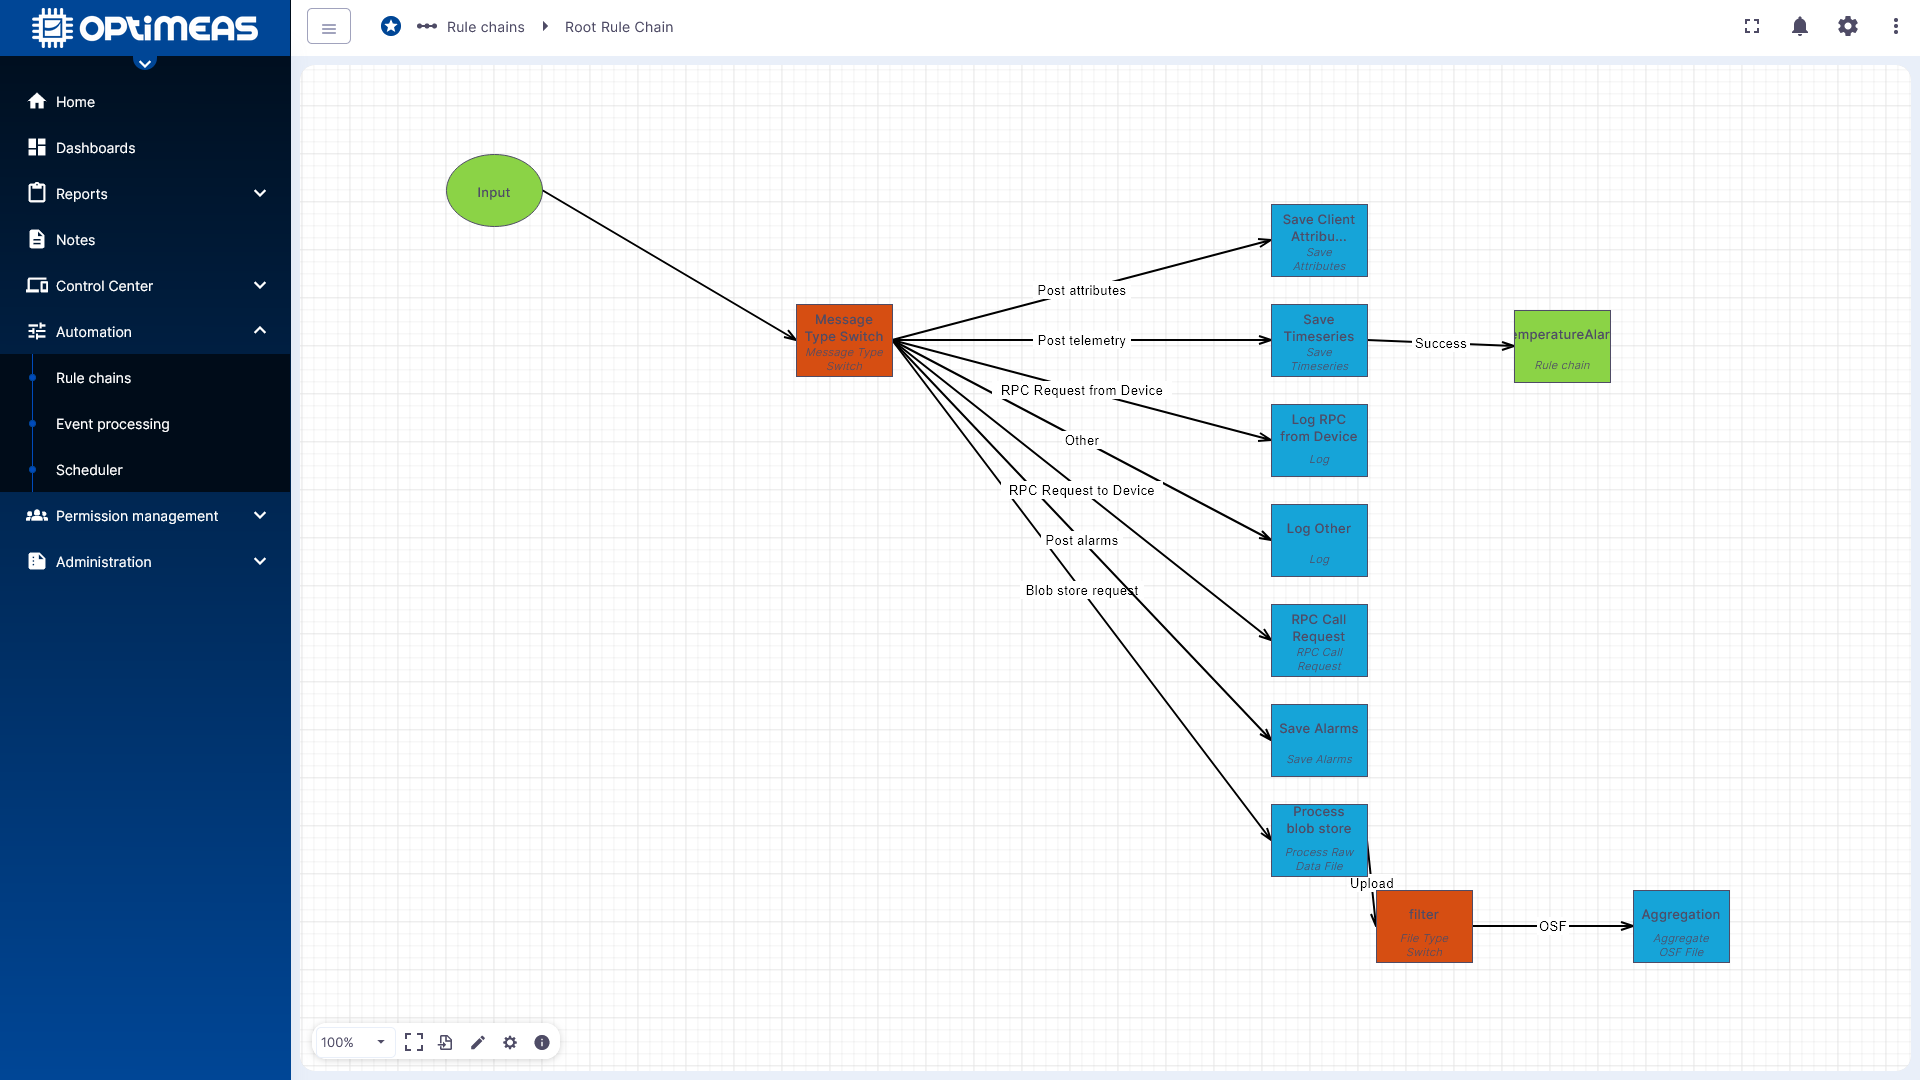Click the Permission management people icon
This screenshot has height=1080, width=1920.
pyautogui.click(x=37, y=515)
